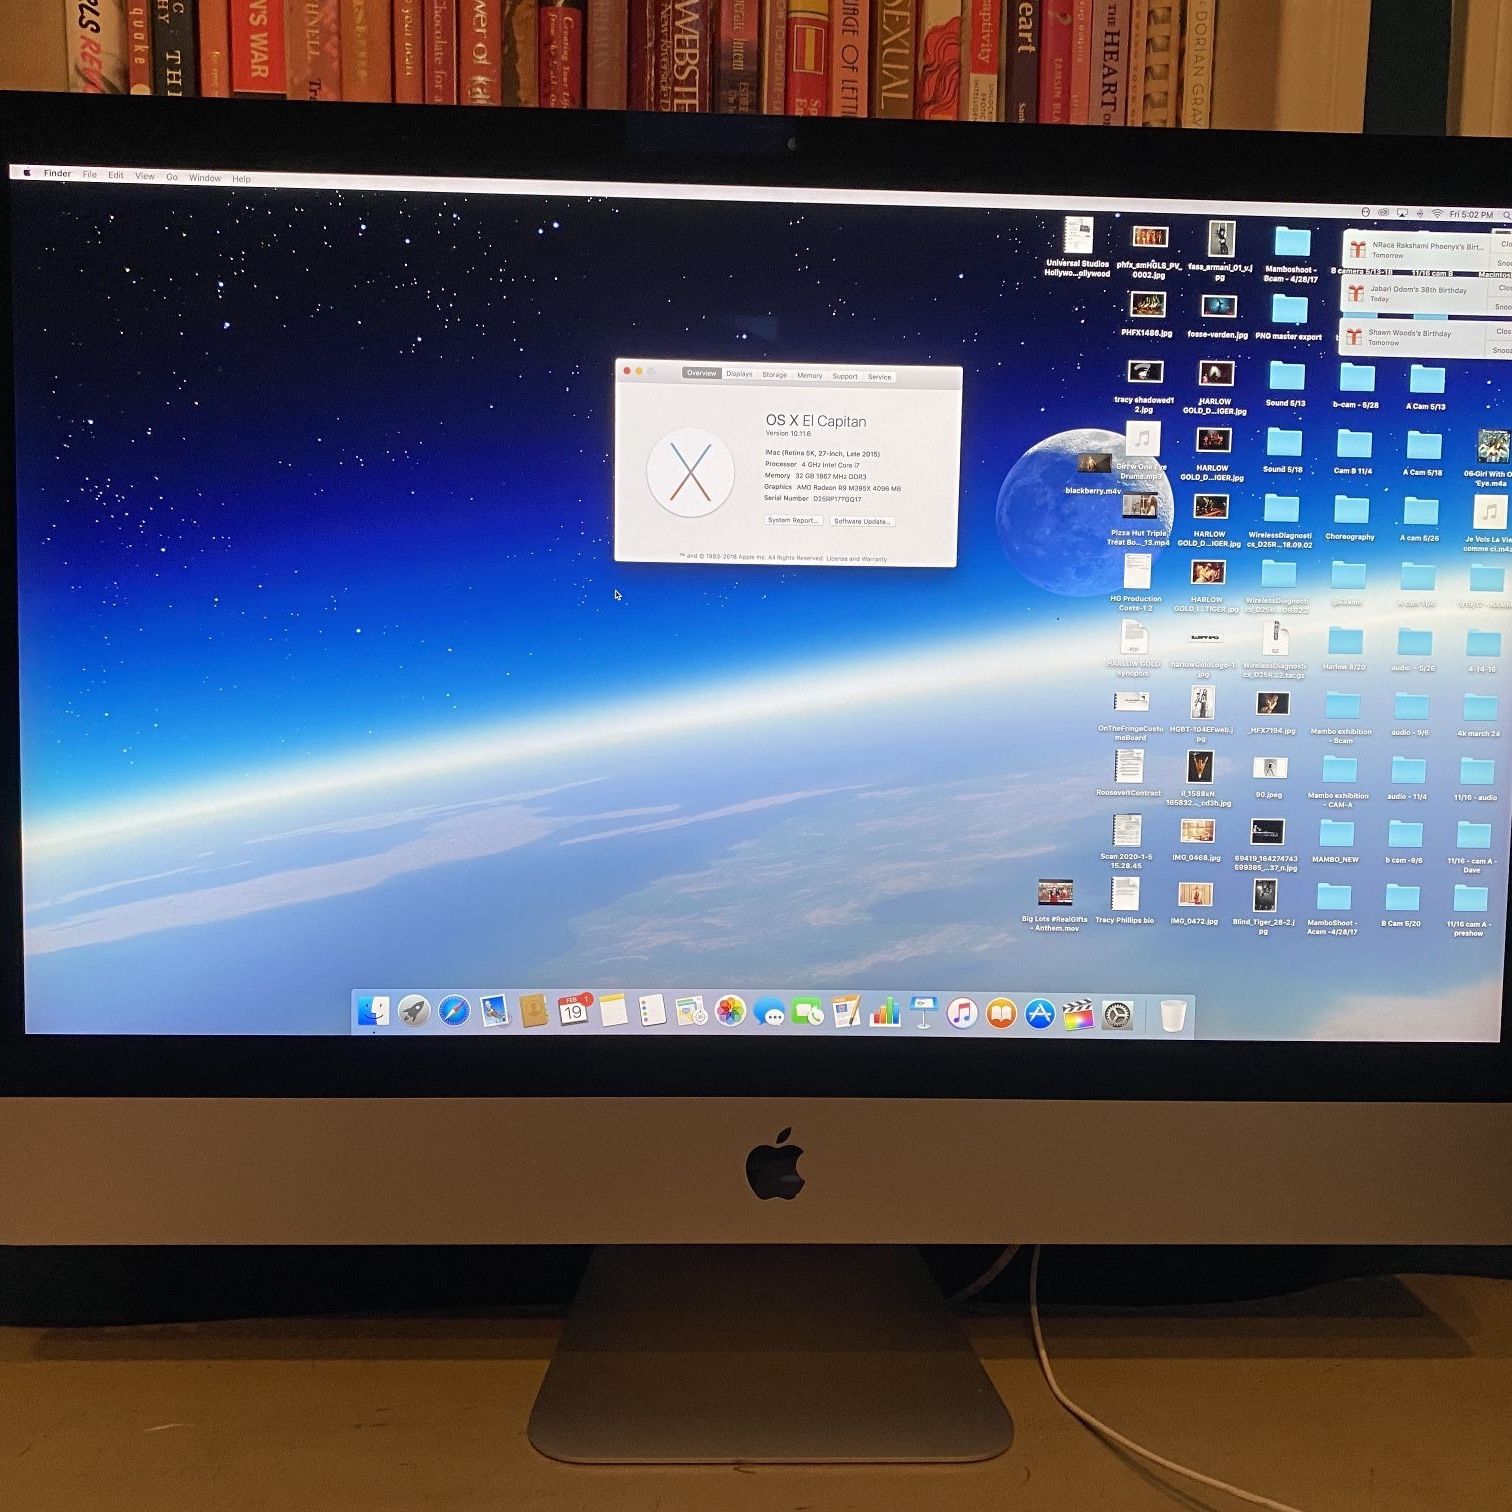
Task: Open the Apple menu
Action: 27,173
